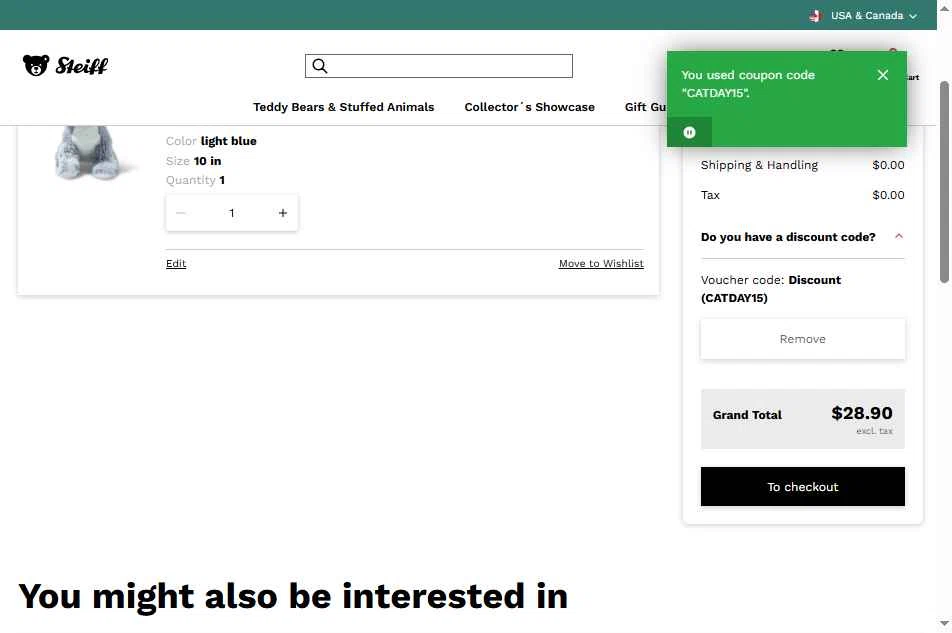Open Teddy Bears & Stuffed Animals menu

(344, 107)
